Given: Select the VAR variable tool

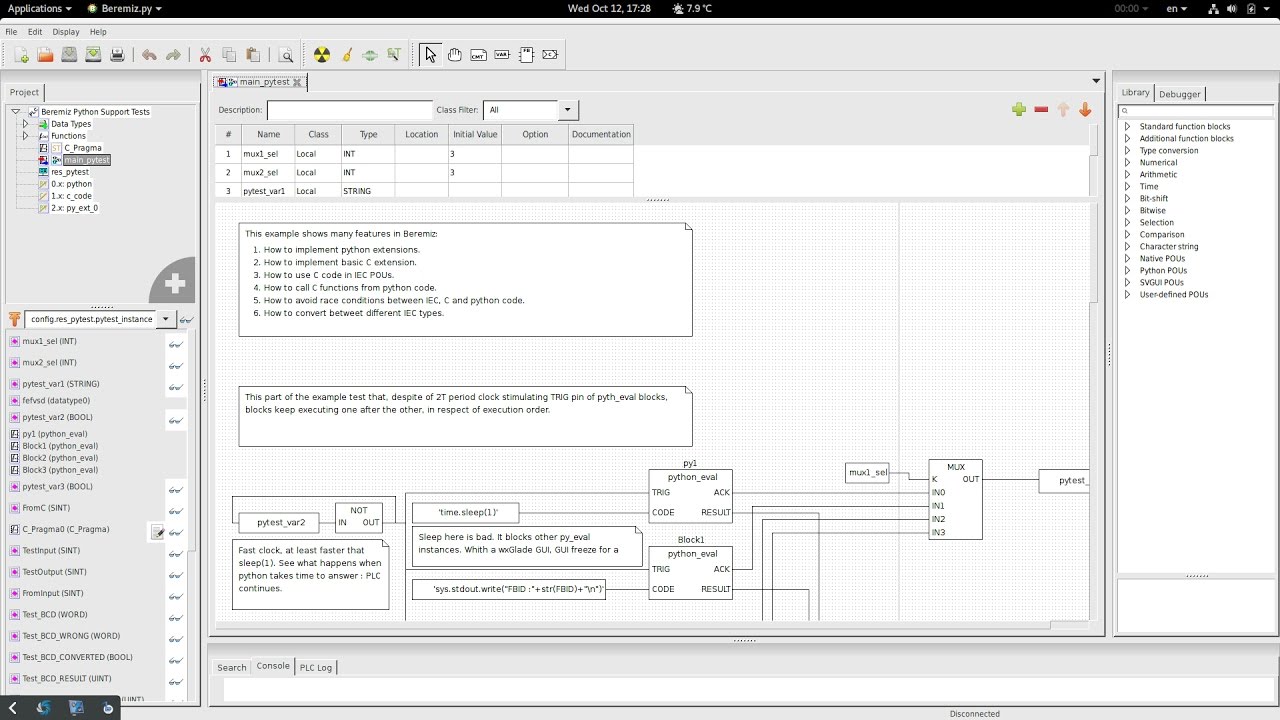Looking at the screenshot, I should 502,55.
